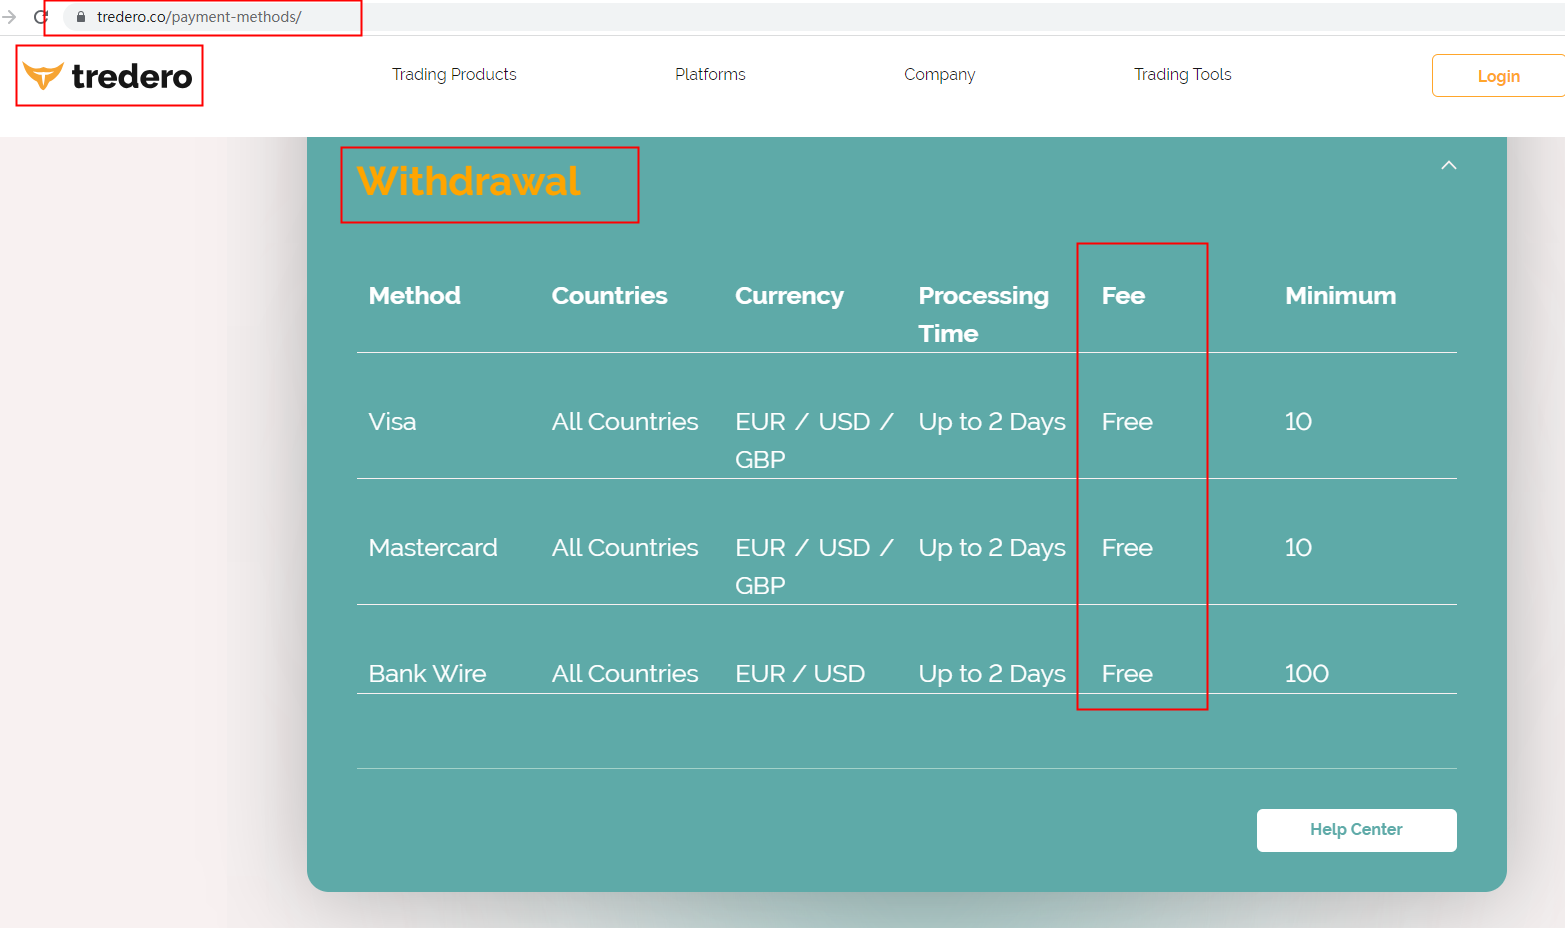Click the minimum 10 in Mastercard row

point(1298,548)
